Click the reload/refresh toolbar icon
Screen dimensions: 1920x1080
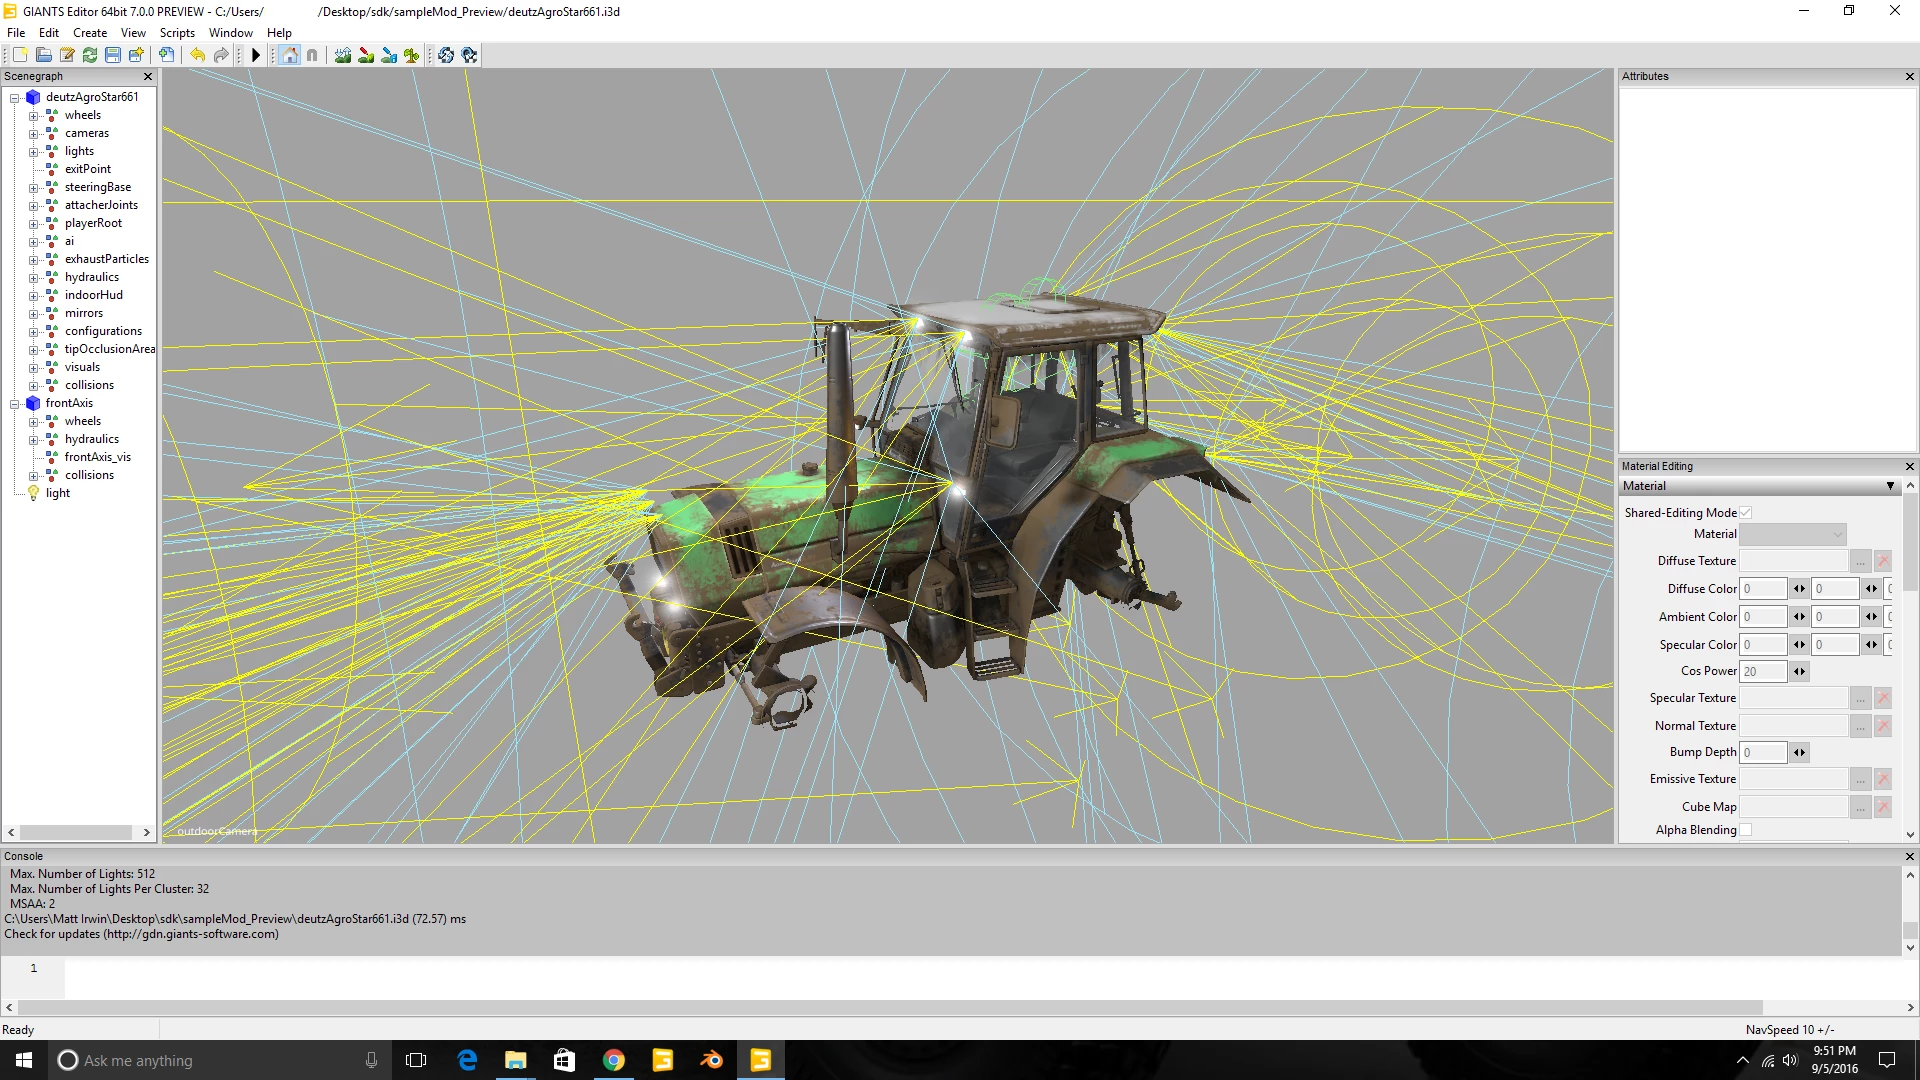pyautogui.click(x=90, y=54)
